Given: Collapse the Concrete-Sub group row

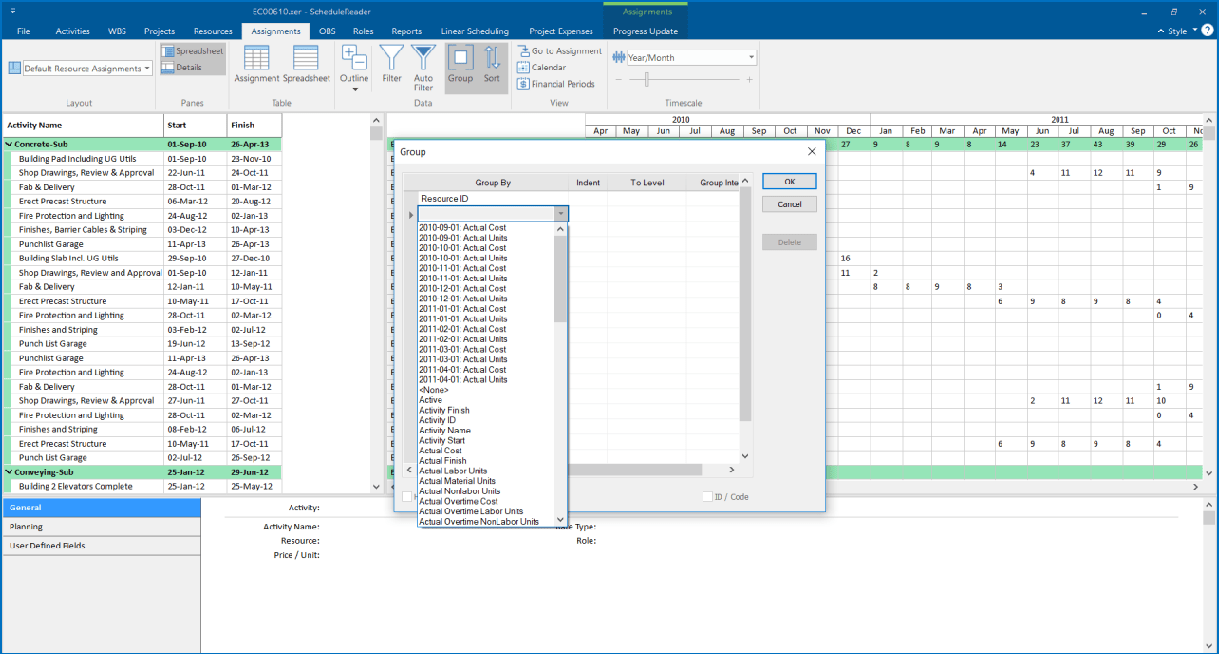Looking at the screenshot, I should click(9, 144).
